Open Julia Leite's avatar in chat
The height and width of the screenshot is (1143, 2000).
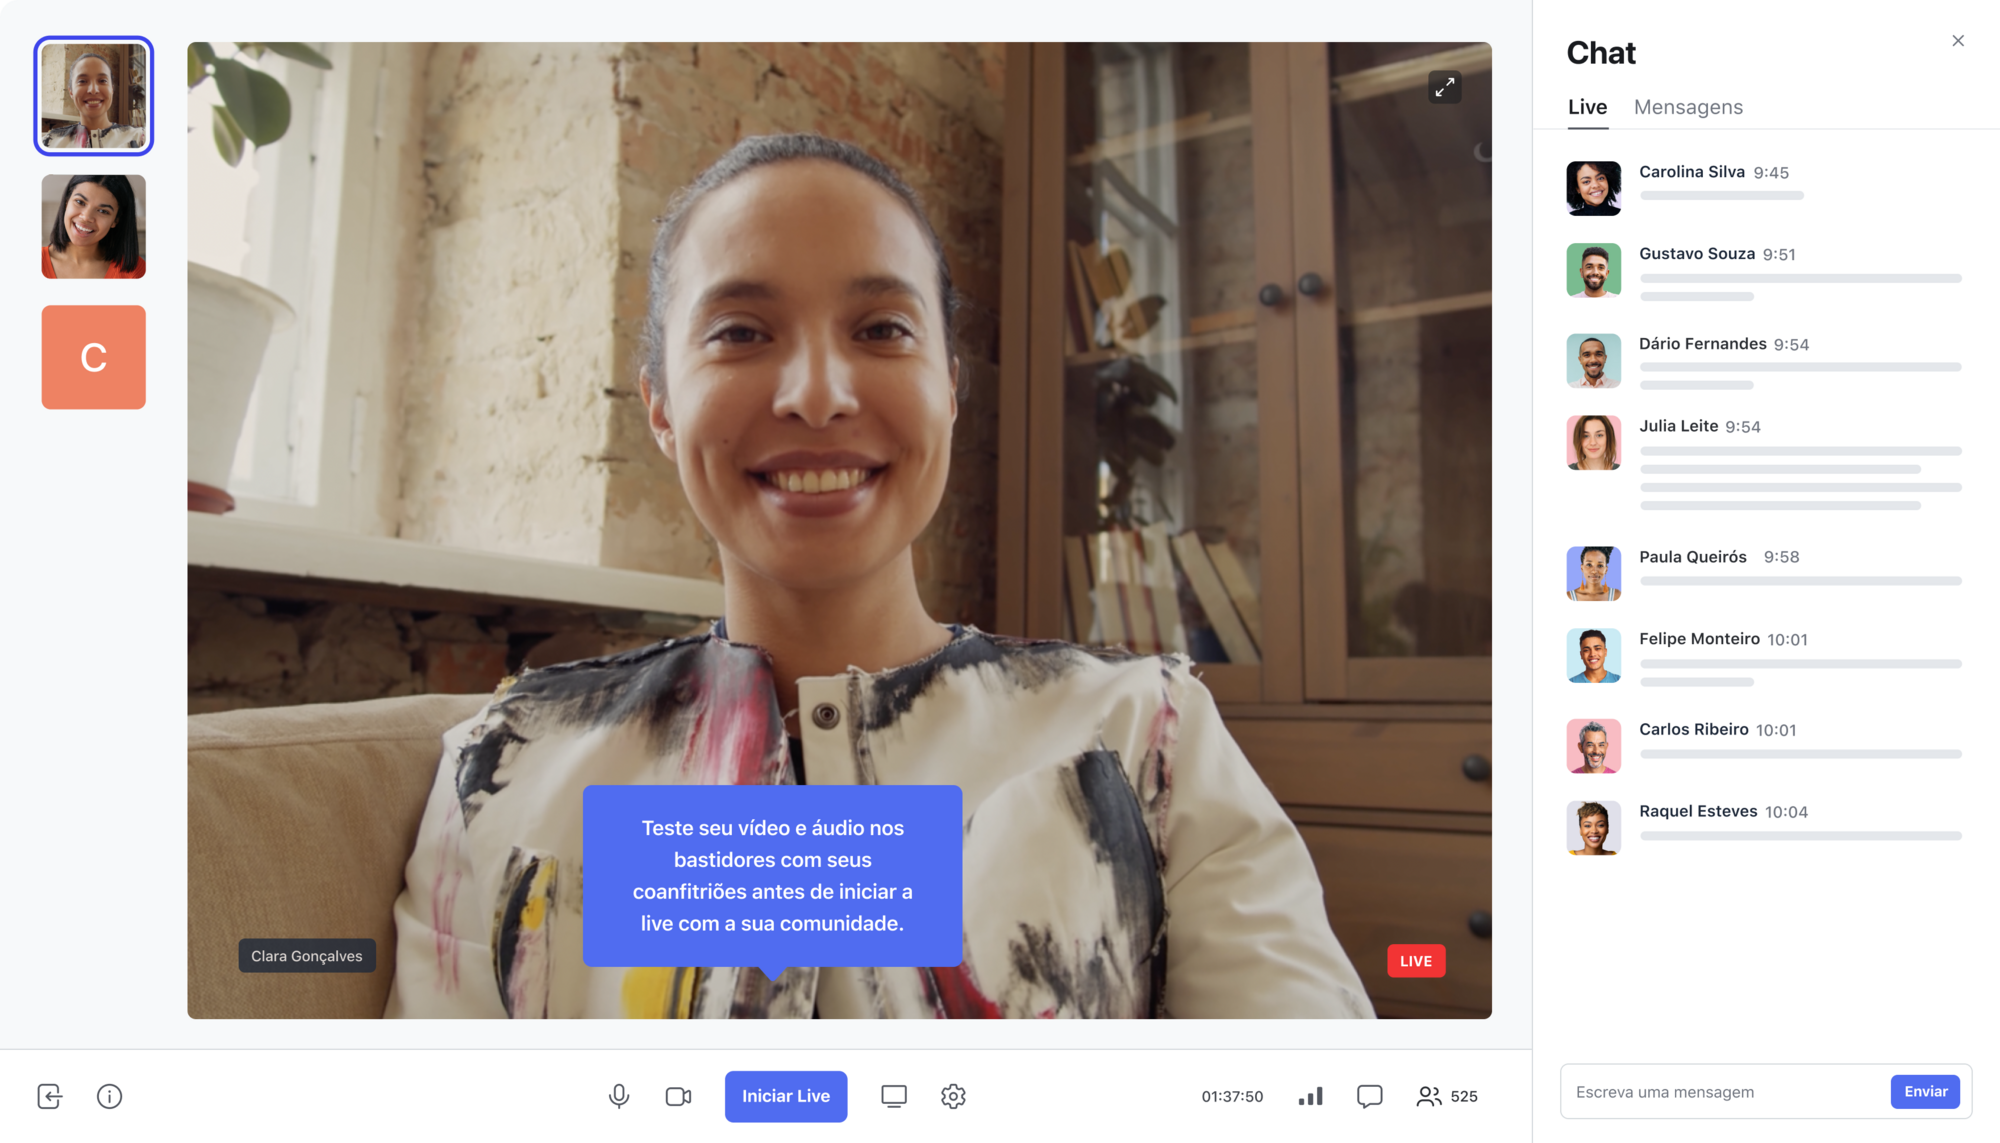[x=1593, y=442]
